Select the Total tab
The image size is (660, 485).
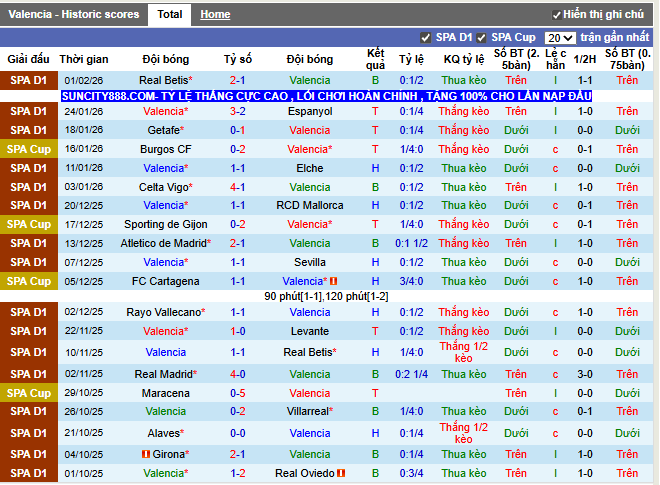click(x=170, y=15)
